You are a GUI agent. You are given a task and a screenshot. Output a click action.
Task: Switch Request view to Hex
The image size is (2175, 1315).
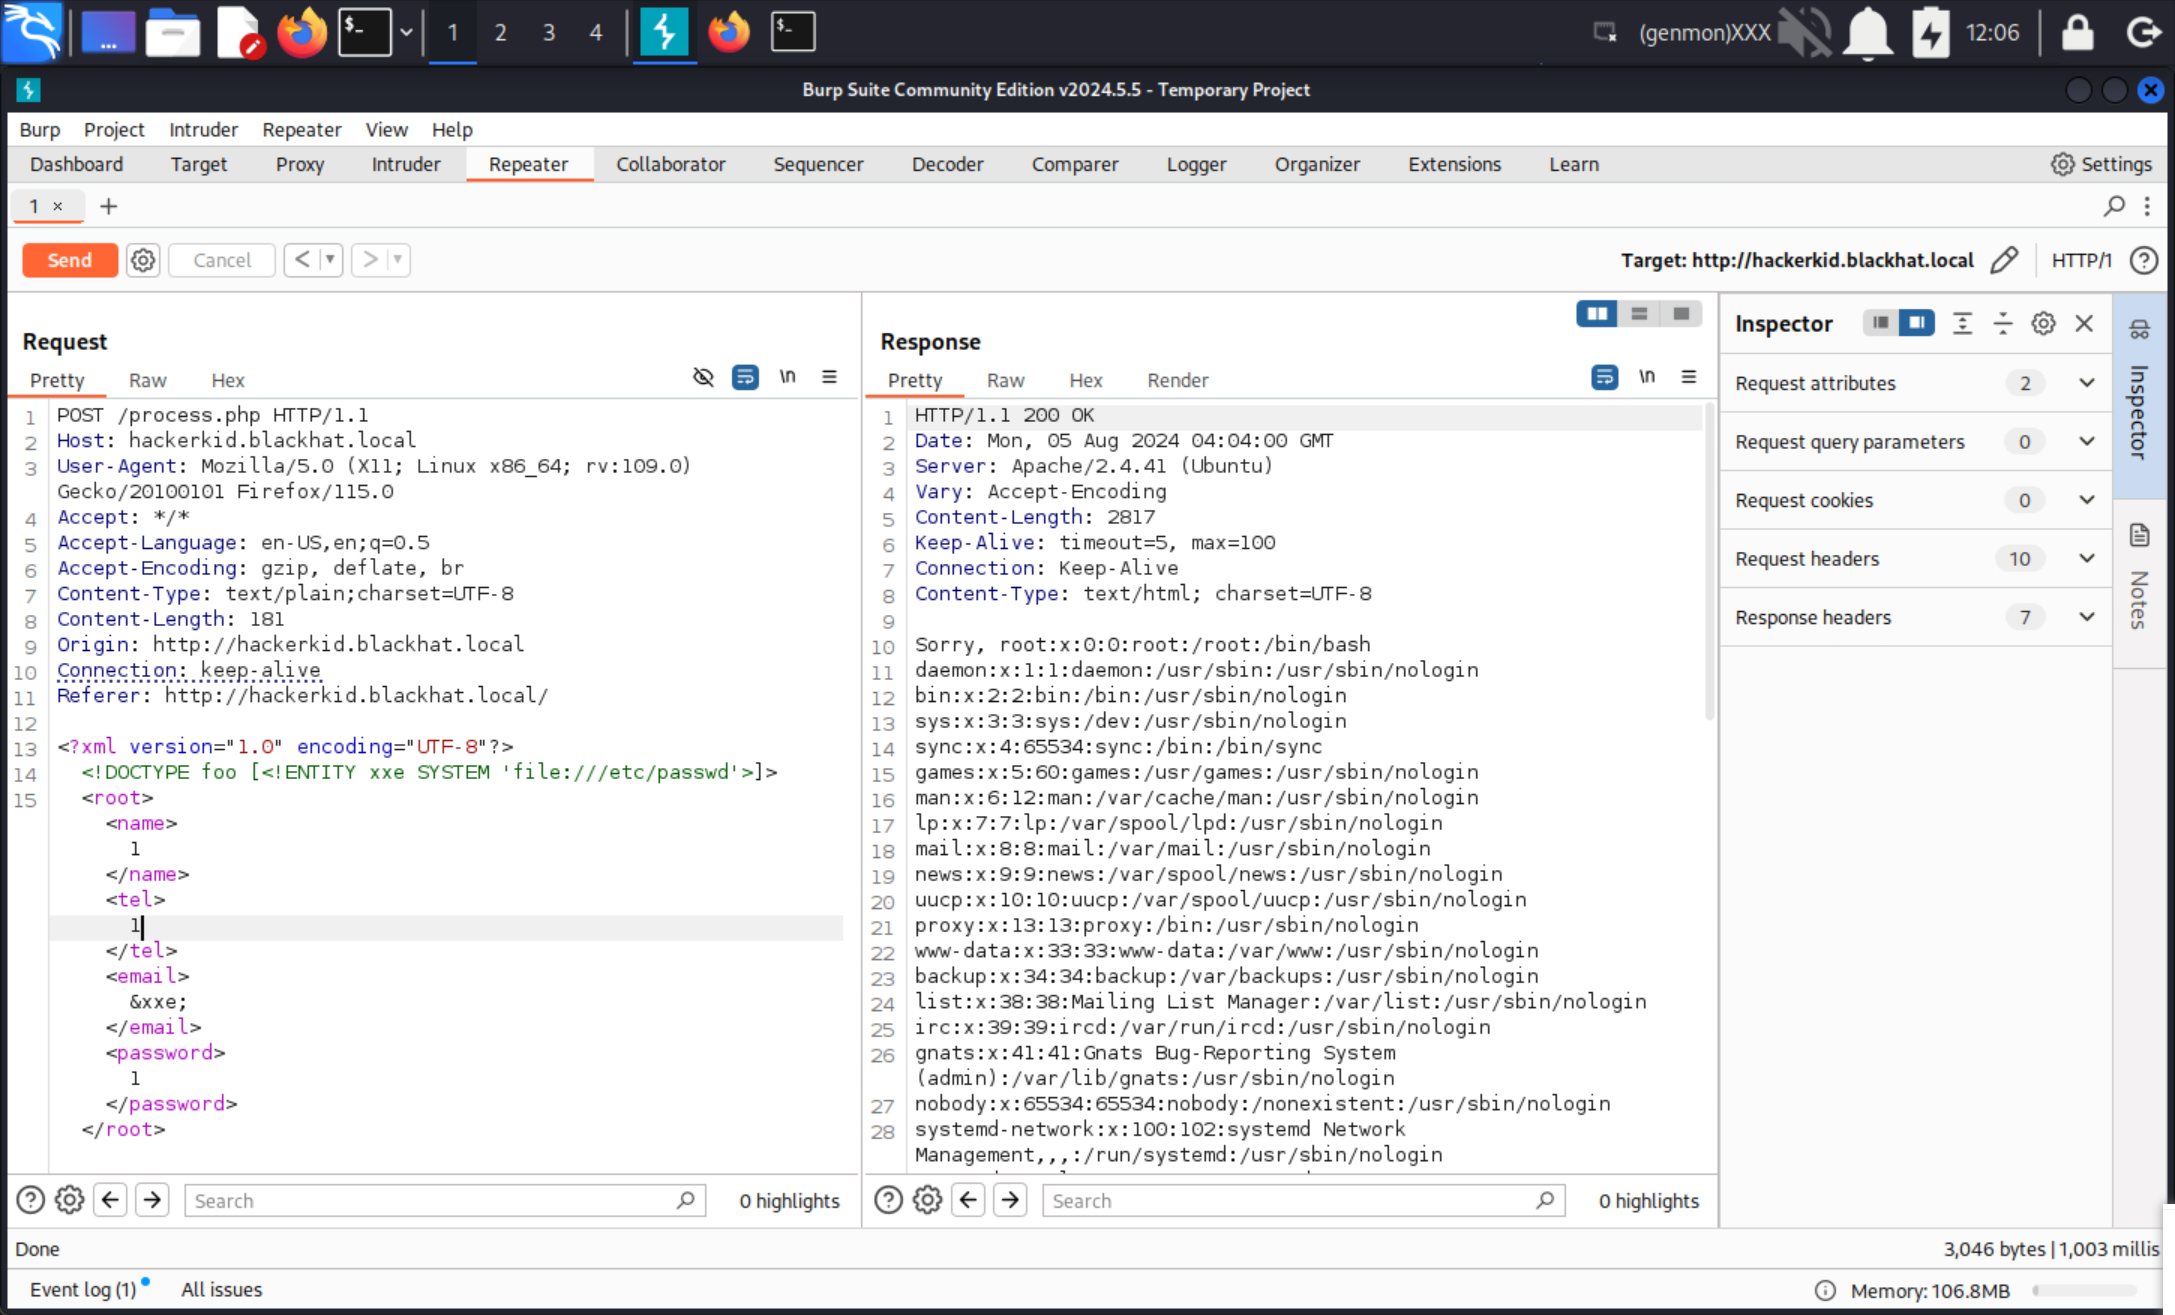[x=228, y=380]
